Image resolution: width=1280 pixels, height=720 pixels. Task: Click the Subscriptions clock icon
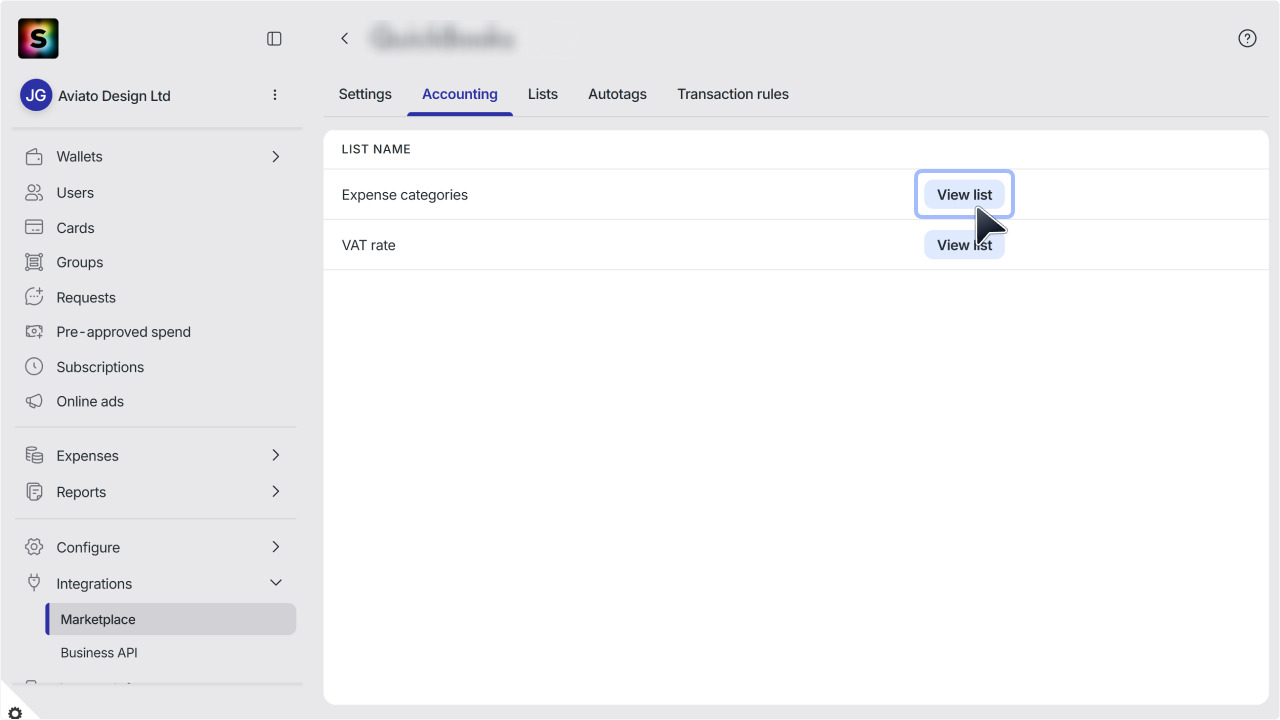coord(34,367)
